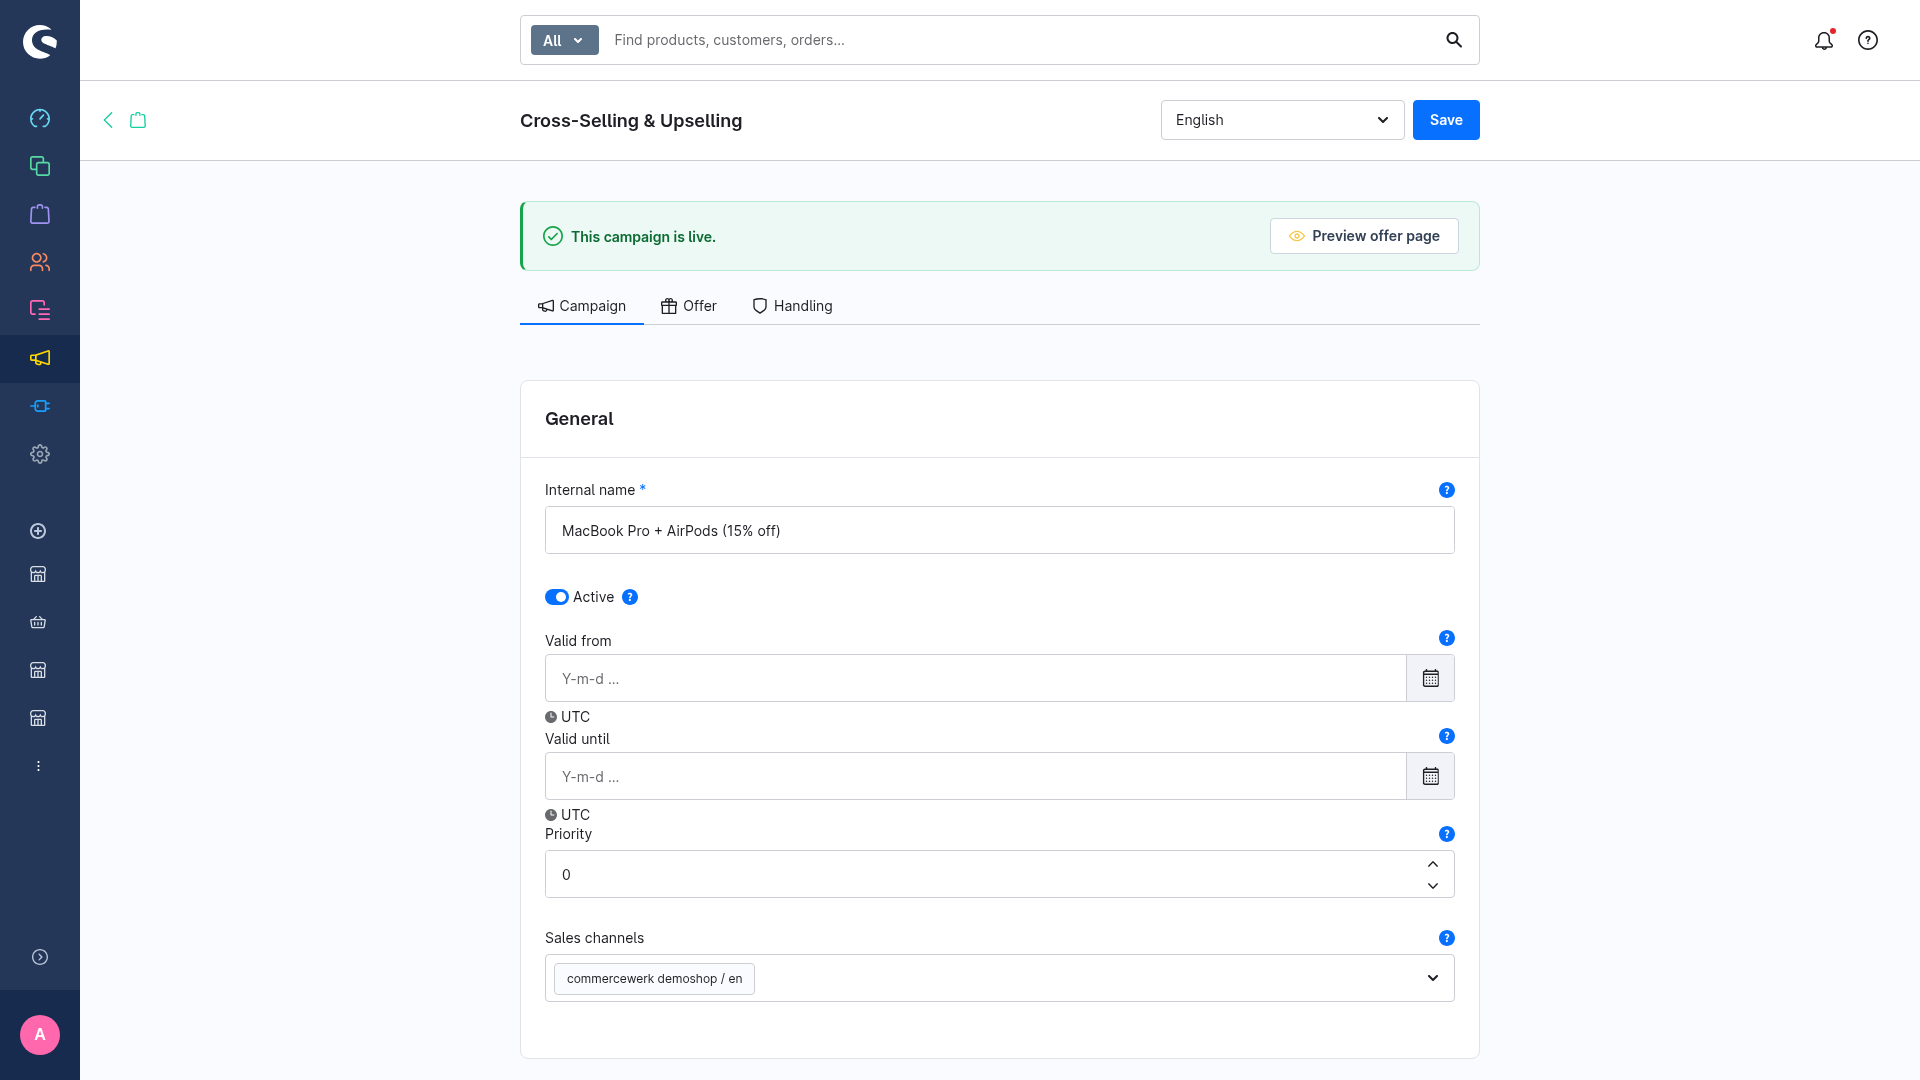1920x1080 pixels.
Task: Decrease Priority with the down arrow
Action: tap(1433, 886)
